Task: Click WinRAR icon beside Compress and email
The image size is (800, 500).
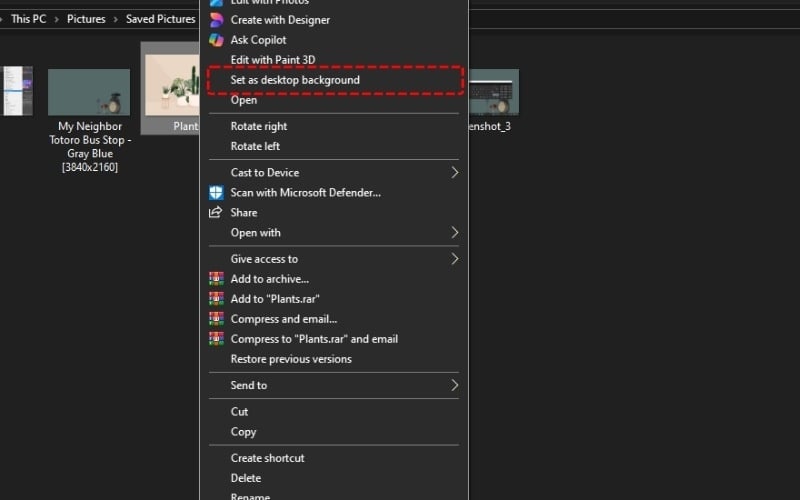Action: (x=215, y=319)
